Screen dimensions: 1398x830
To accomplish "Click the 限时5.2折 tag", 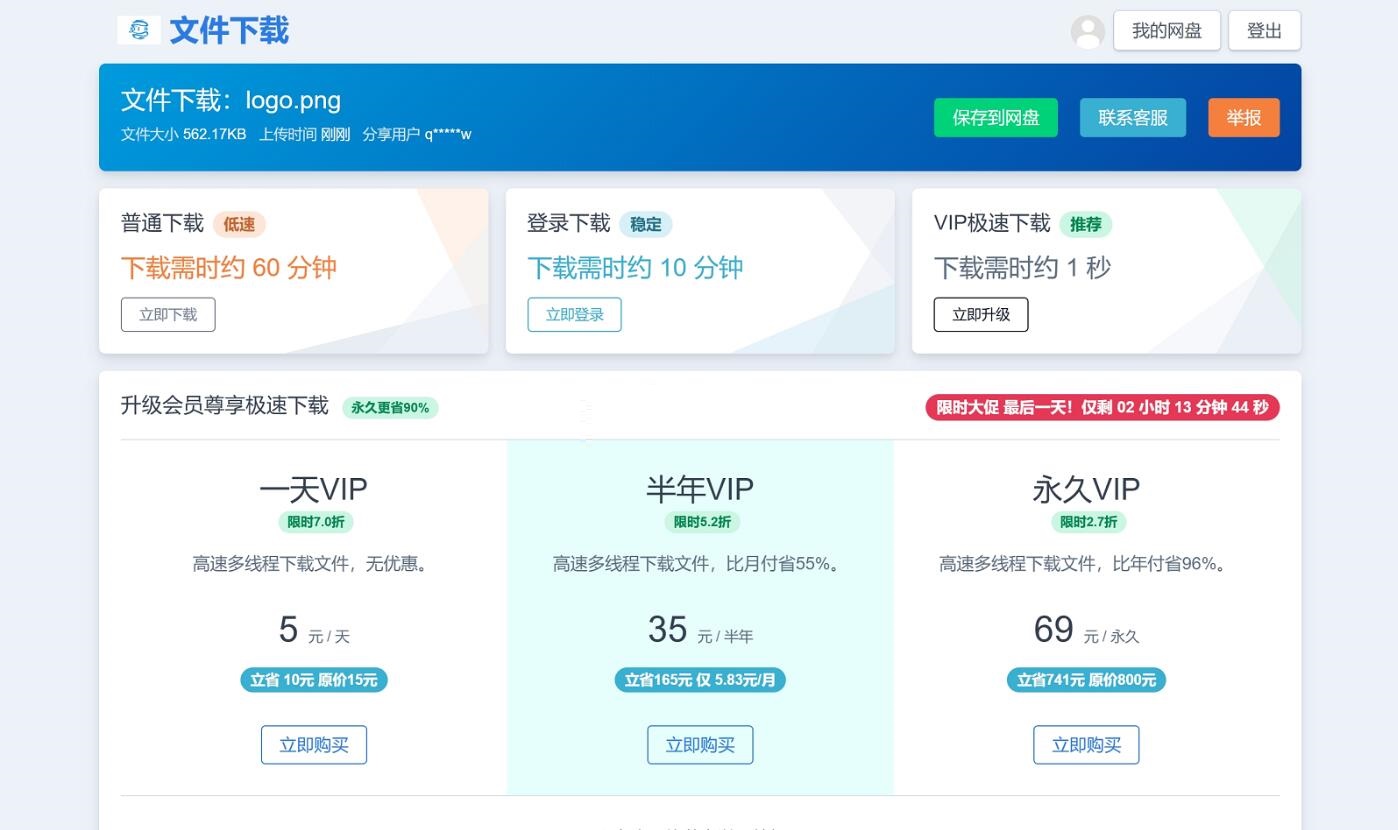I will click(702, 522).
